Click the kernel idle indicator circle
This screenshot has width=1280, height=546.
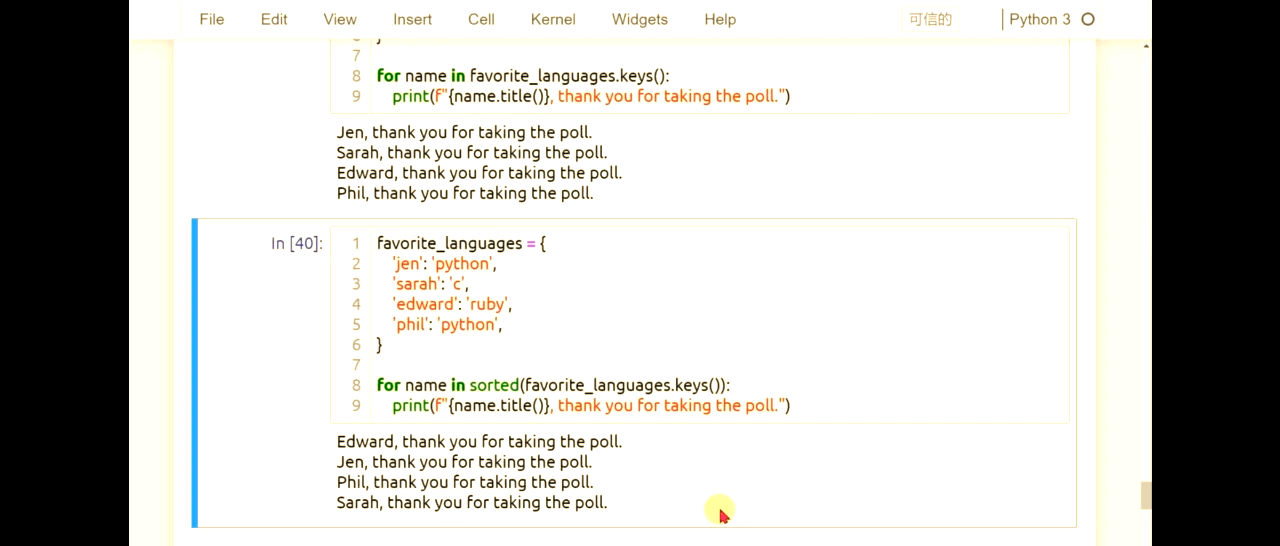1088,19
